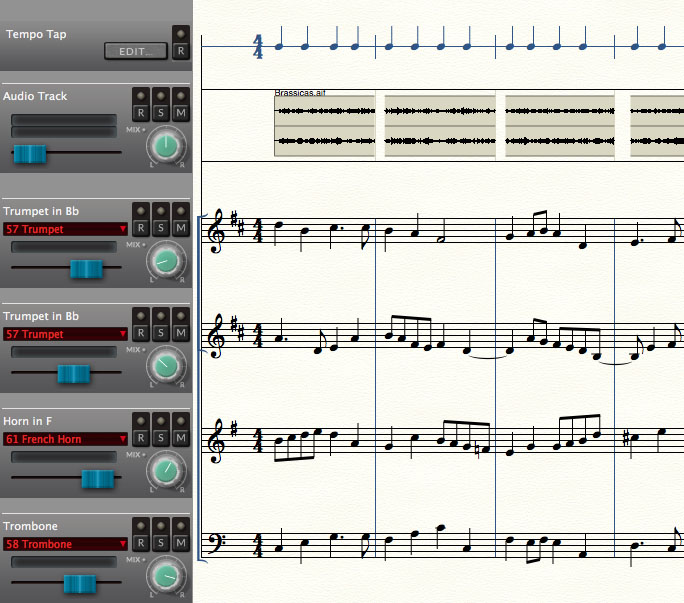This screenshot has width=684, height=603.
Task: Click the Trombone pan knob
Action: 167,575
